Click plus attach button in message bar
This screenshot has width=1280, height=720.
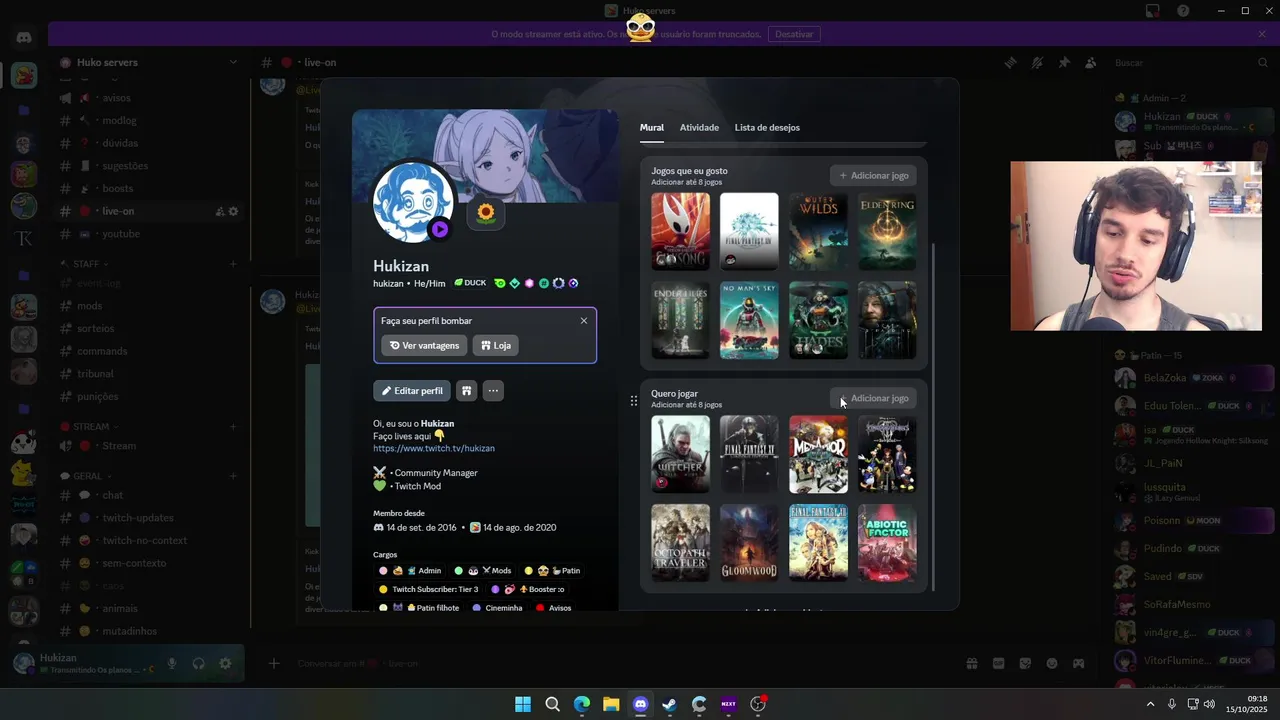click(x=274, y=663)
